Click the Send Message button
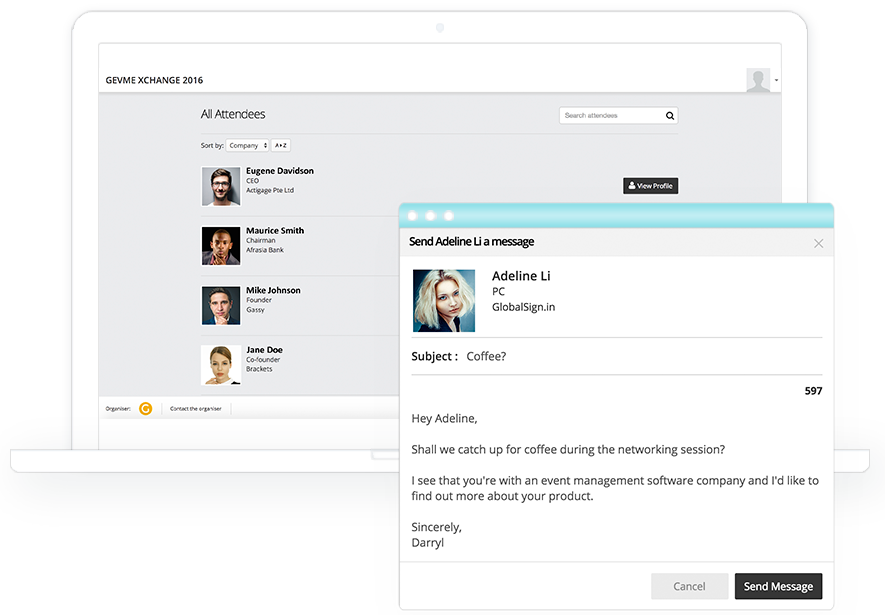Image resolution: width=885 pixels, height=615 pixels. click(x=778, y=586)
